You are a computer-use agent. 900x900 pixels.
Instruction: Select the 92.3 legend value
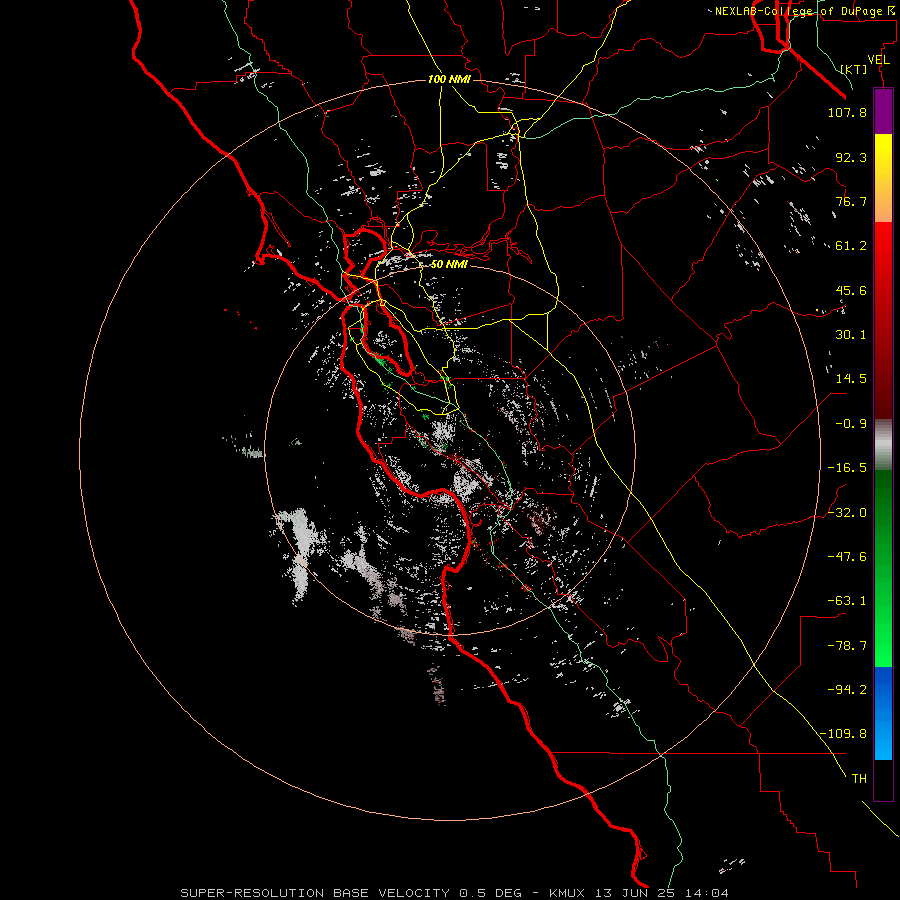click(851, 157)
